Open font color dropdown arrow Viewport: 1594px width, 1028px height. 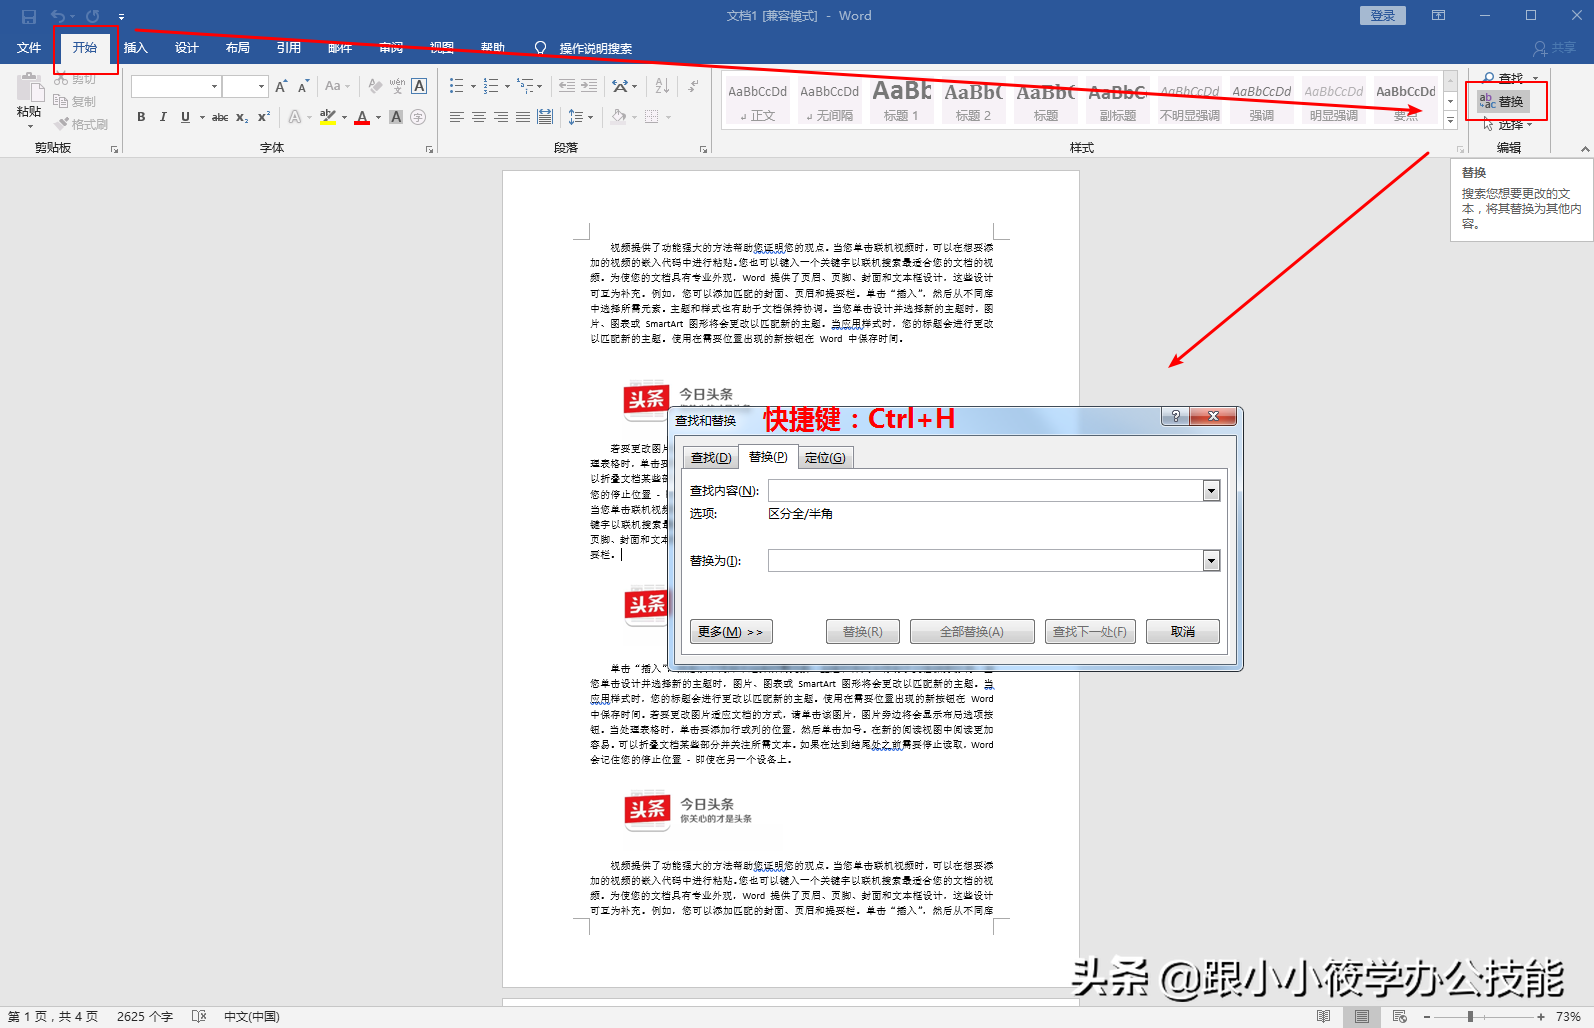pos(378,117)
